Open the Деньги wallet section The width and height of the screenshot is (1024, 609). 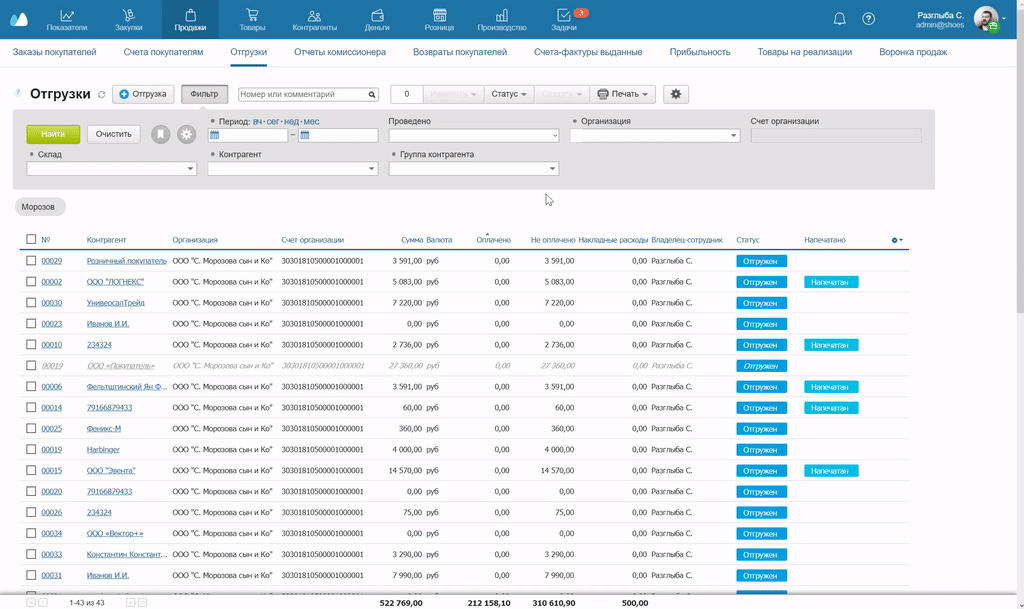[377, 19]
